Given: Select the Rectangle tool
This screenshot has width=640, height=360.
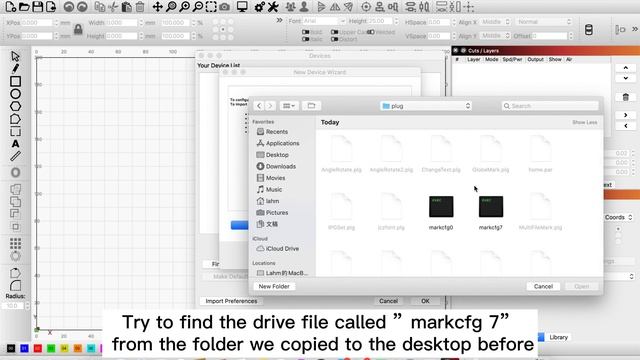Looking at the screenshot, I should (x=16, y=81).
